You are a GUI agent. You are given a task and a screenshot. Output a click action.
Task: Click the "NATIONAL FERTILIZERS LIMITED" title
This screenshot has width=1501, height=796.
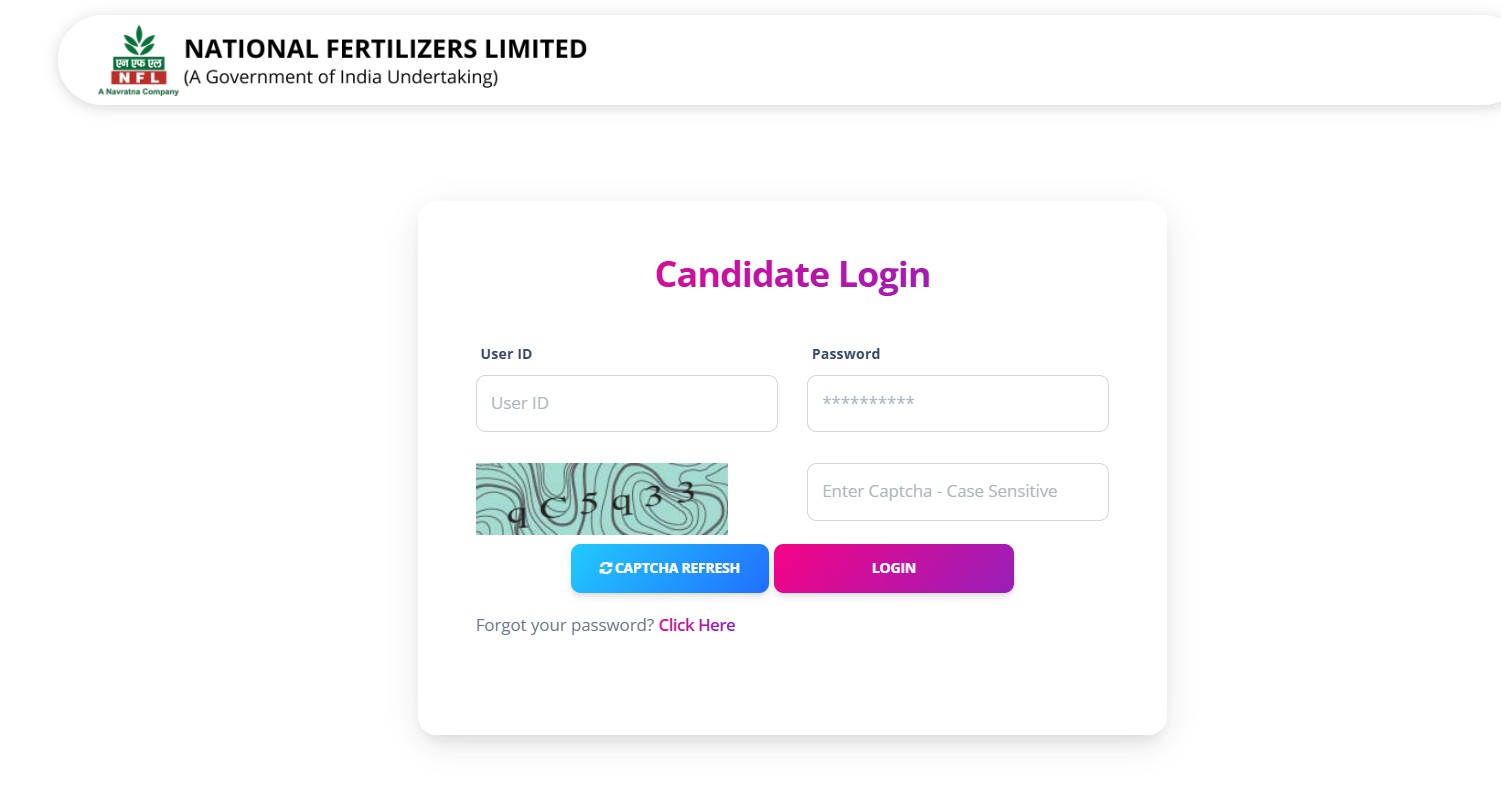point(385,48)
